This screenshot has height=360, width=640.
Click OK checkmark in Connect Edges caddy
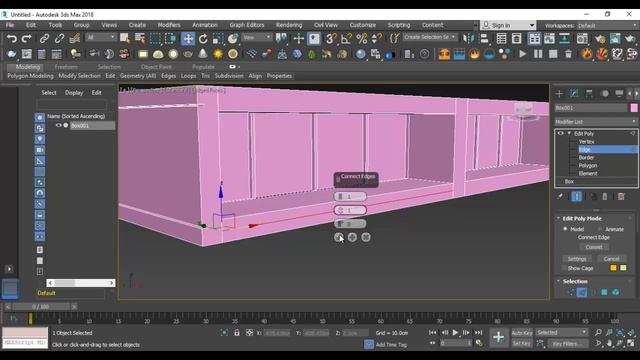[339, 237]
